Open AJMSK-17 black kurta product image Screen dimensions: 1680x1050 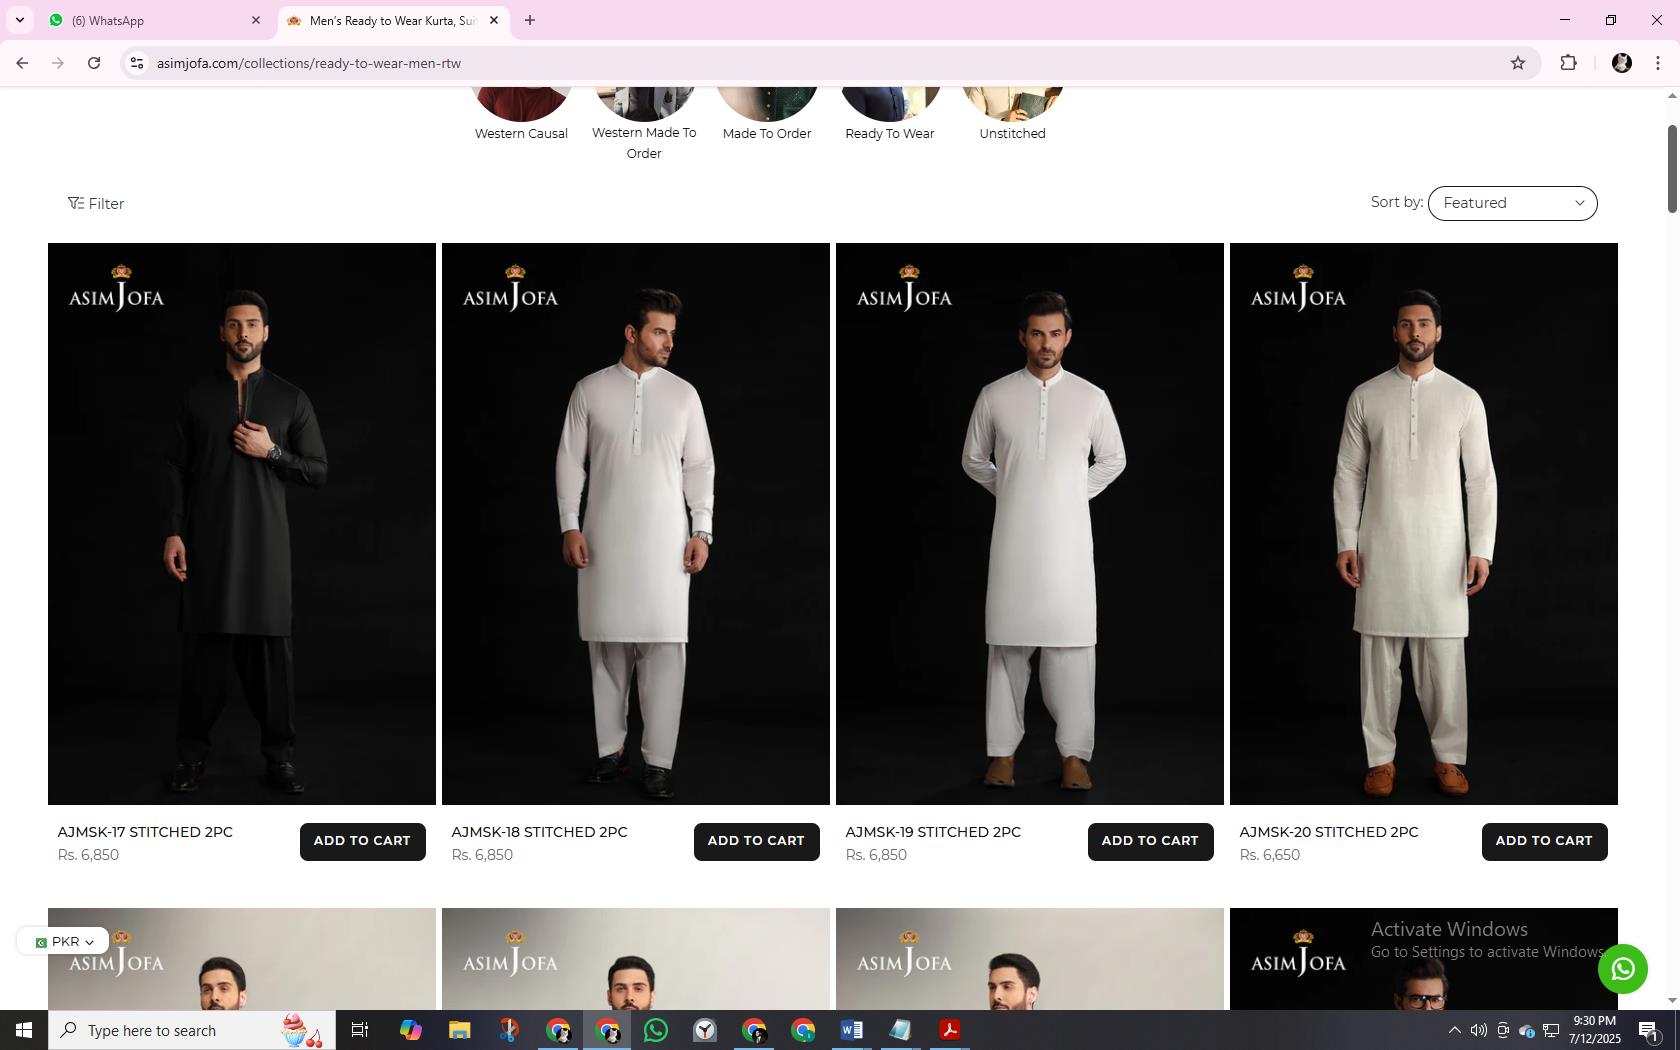pyautogui.click(x=242, y=524)
